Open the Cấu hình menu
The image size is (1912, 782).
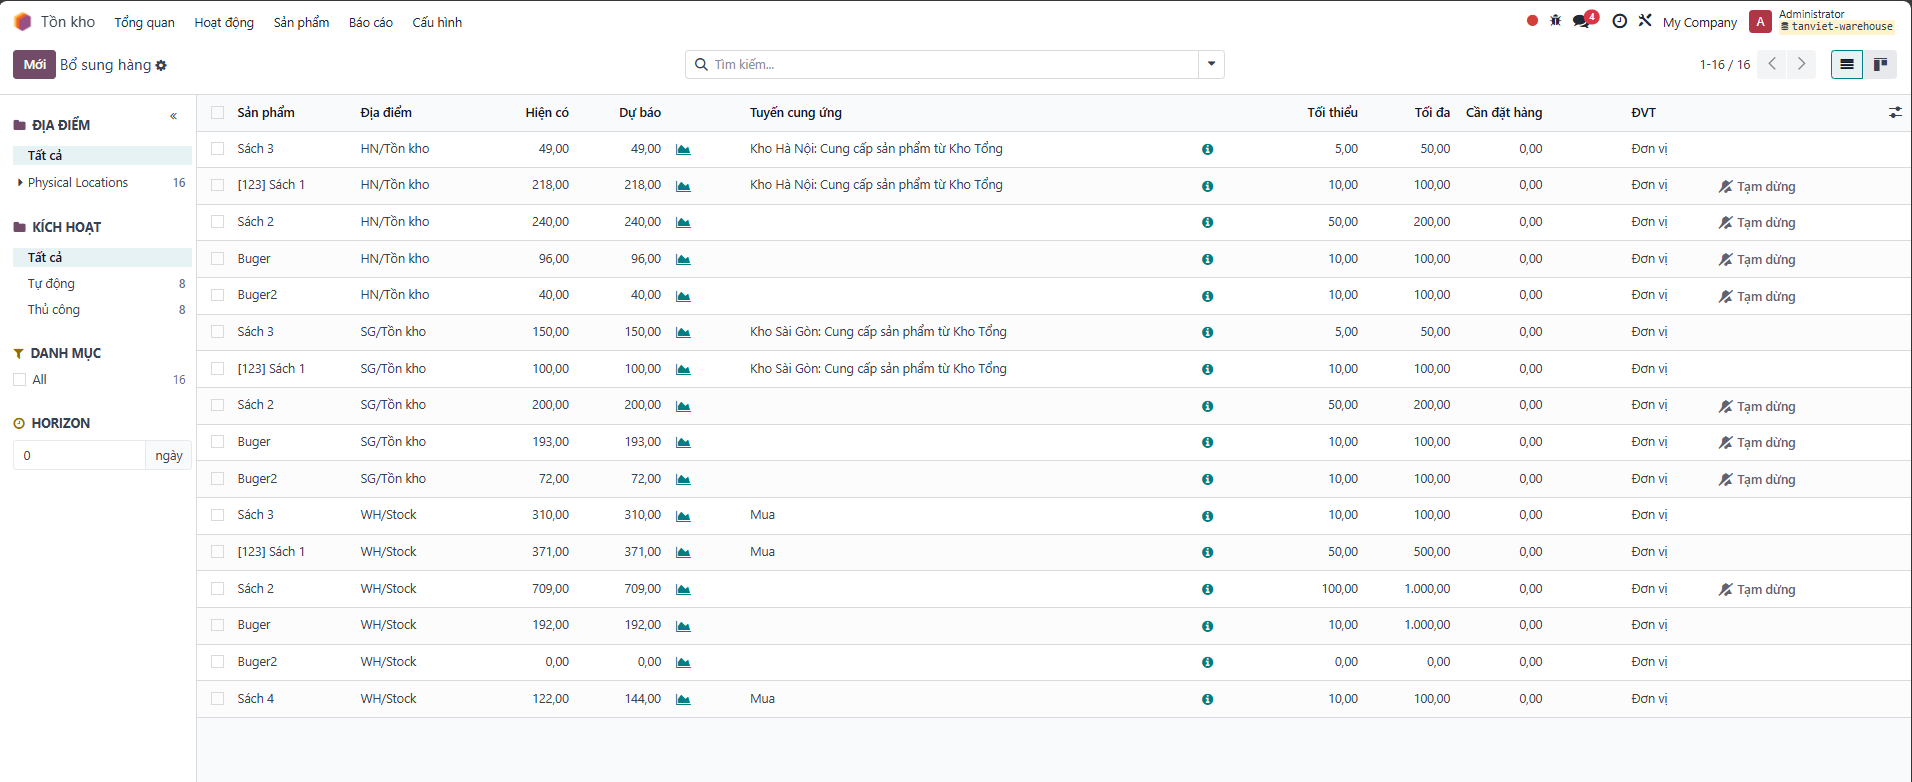coord(437,22)
